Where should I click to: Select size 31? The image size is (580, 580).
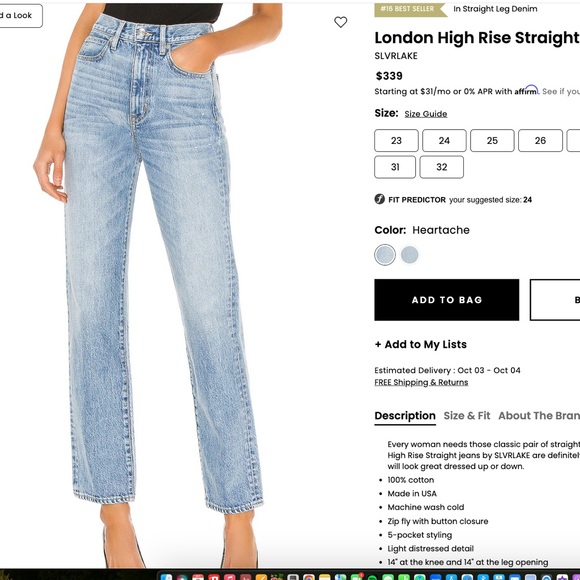point(395,167)
